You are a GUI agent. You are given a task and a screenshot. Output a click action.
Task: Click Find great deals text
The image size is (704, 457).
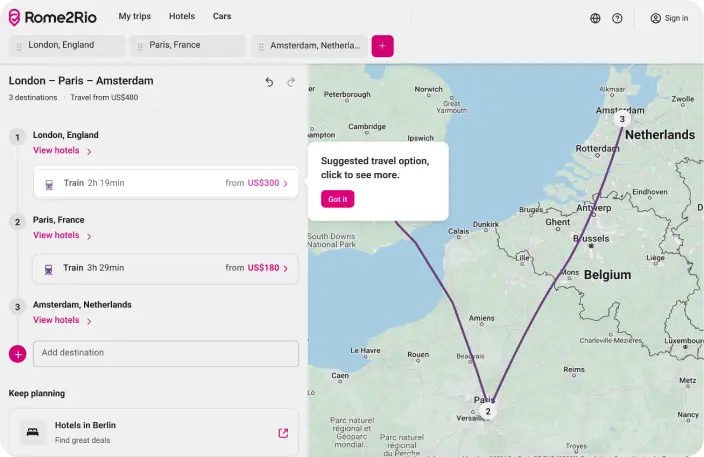[x=82, y=440]
